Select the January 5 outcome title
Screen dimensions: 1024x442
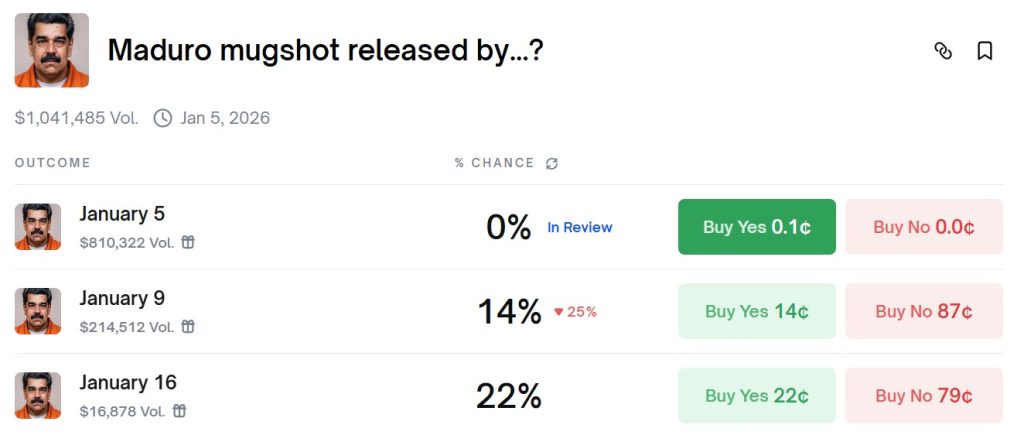coord(122,214)
